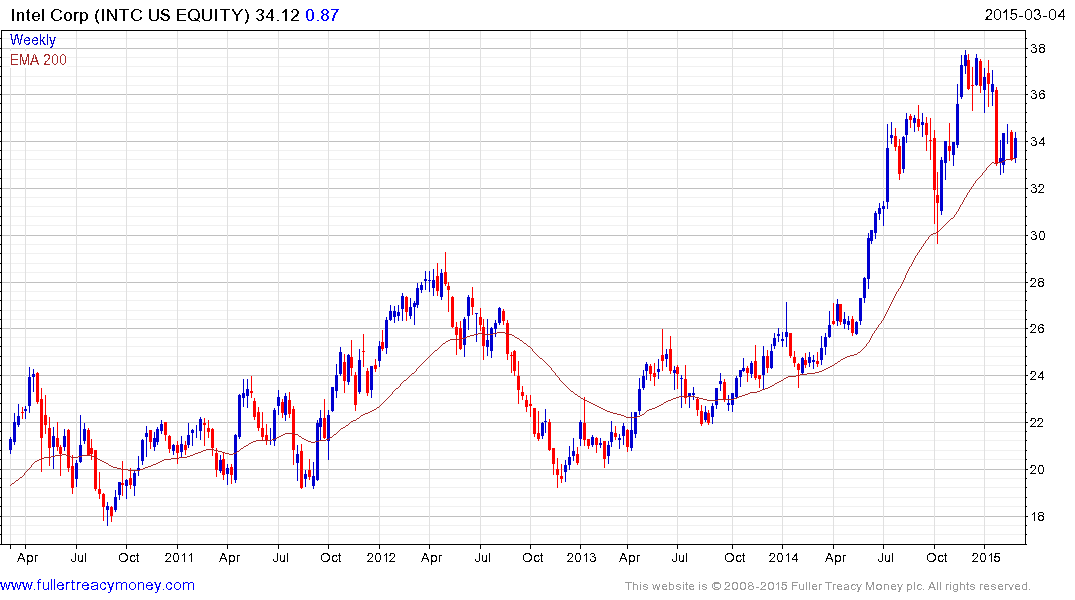Select the 'Weekly' interval label
Image resolution: width=1075 pixels, height=600 pixels.
click(33, 40)
